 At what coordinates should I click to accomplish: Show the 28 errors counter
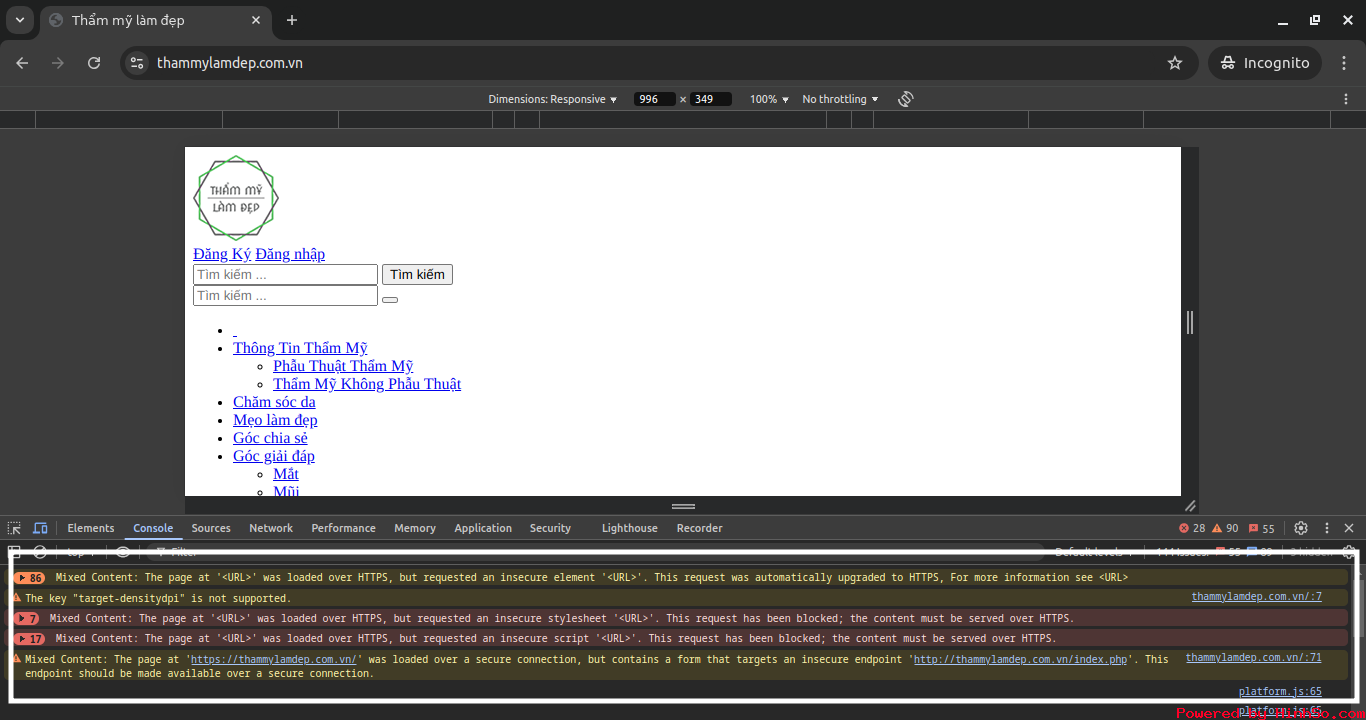(x=1192, y=528)
